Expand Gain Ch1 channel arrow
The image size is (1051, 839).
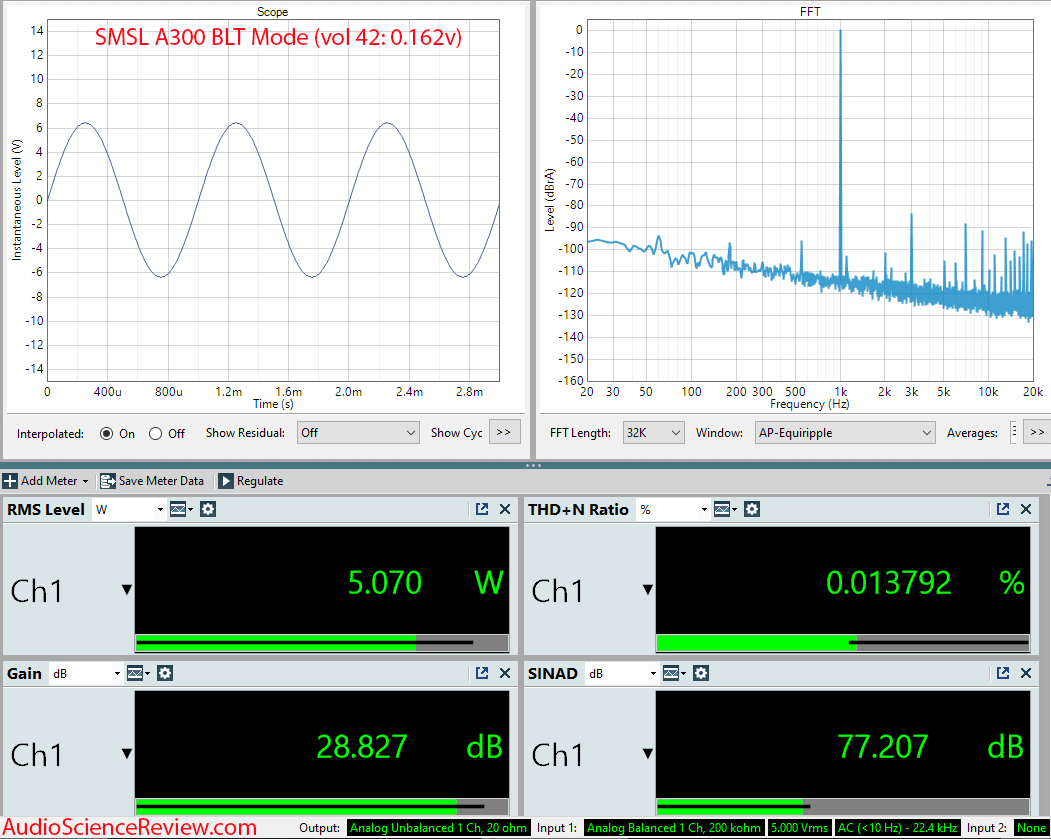127,753
